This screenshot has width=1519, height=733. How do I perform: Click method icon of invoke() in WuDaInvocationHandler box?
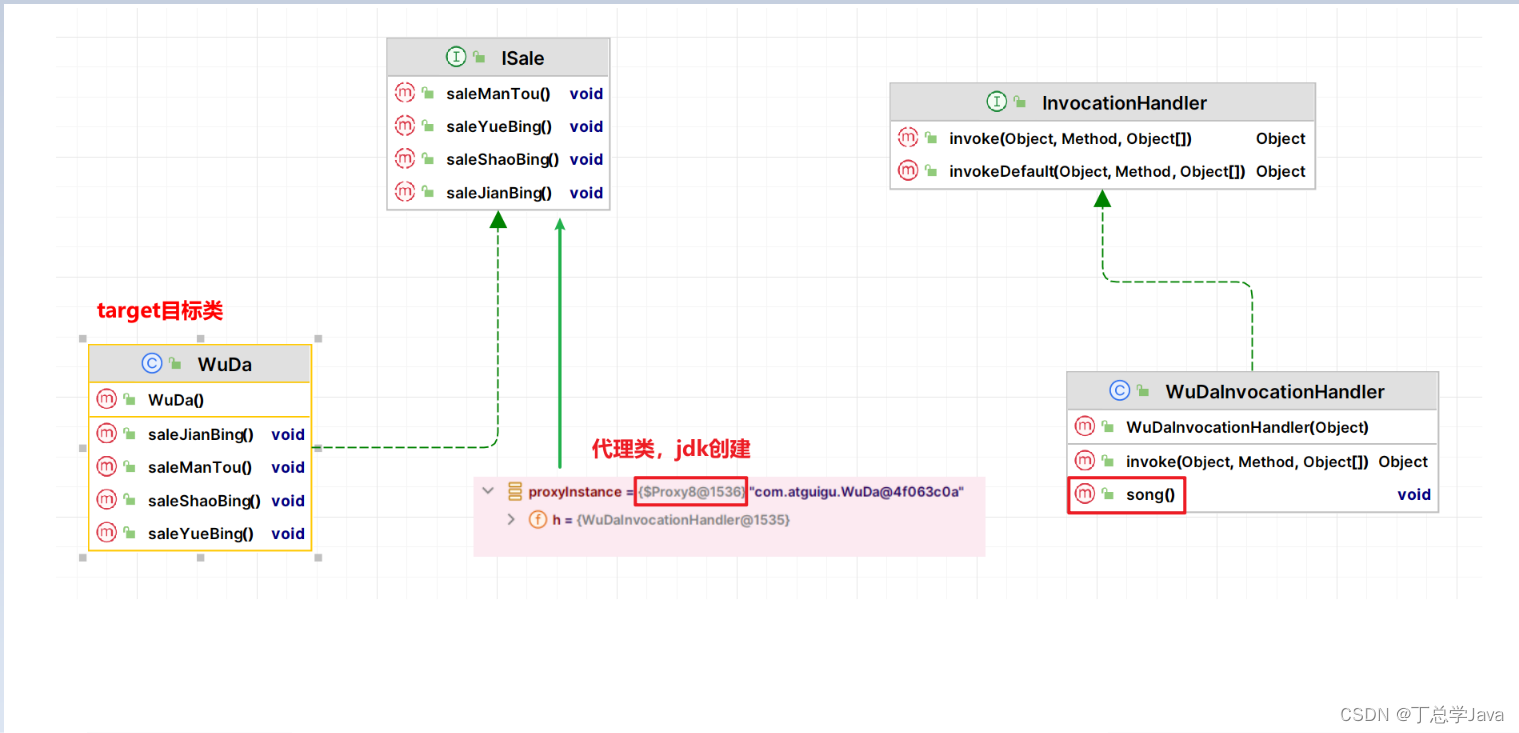[x=1085, y=461]
